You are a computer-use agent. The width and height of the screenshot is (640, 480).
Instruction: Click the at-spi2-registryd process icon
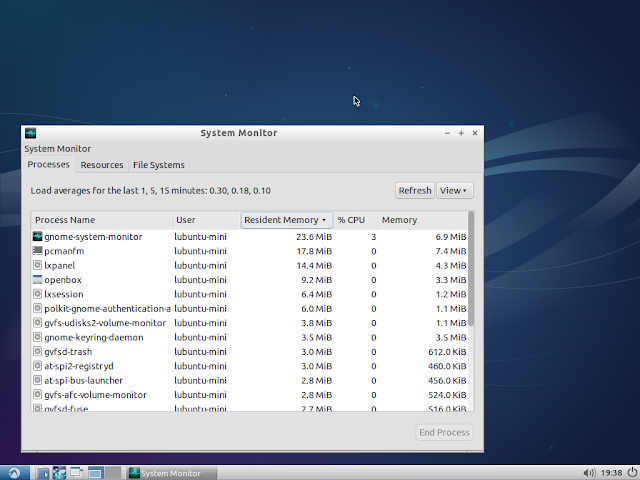(x=37, y=366)
